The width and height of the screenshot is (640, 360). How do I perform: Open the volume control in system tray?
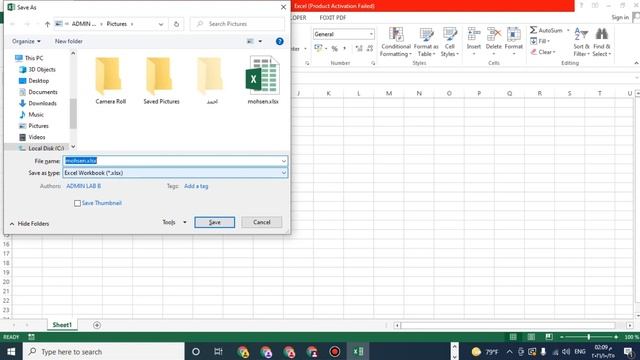[x=566, y=351]
